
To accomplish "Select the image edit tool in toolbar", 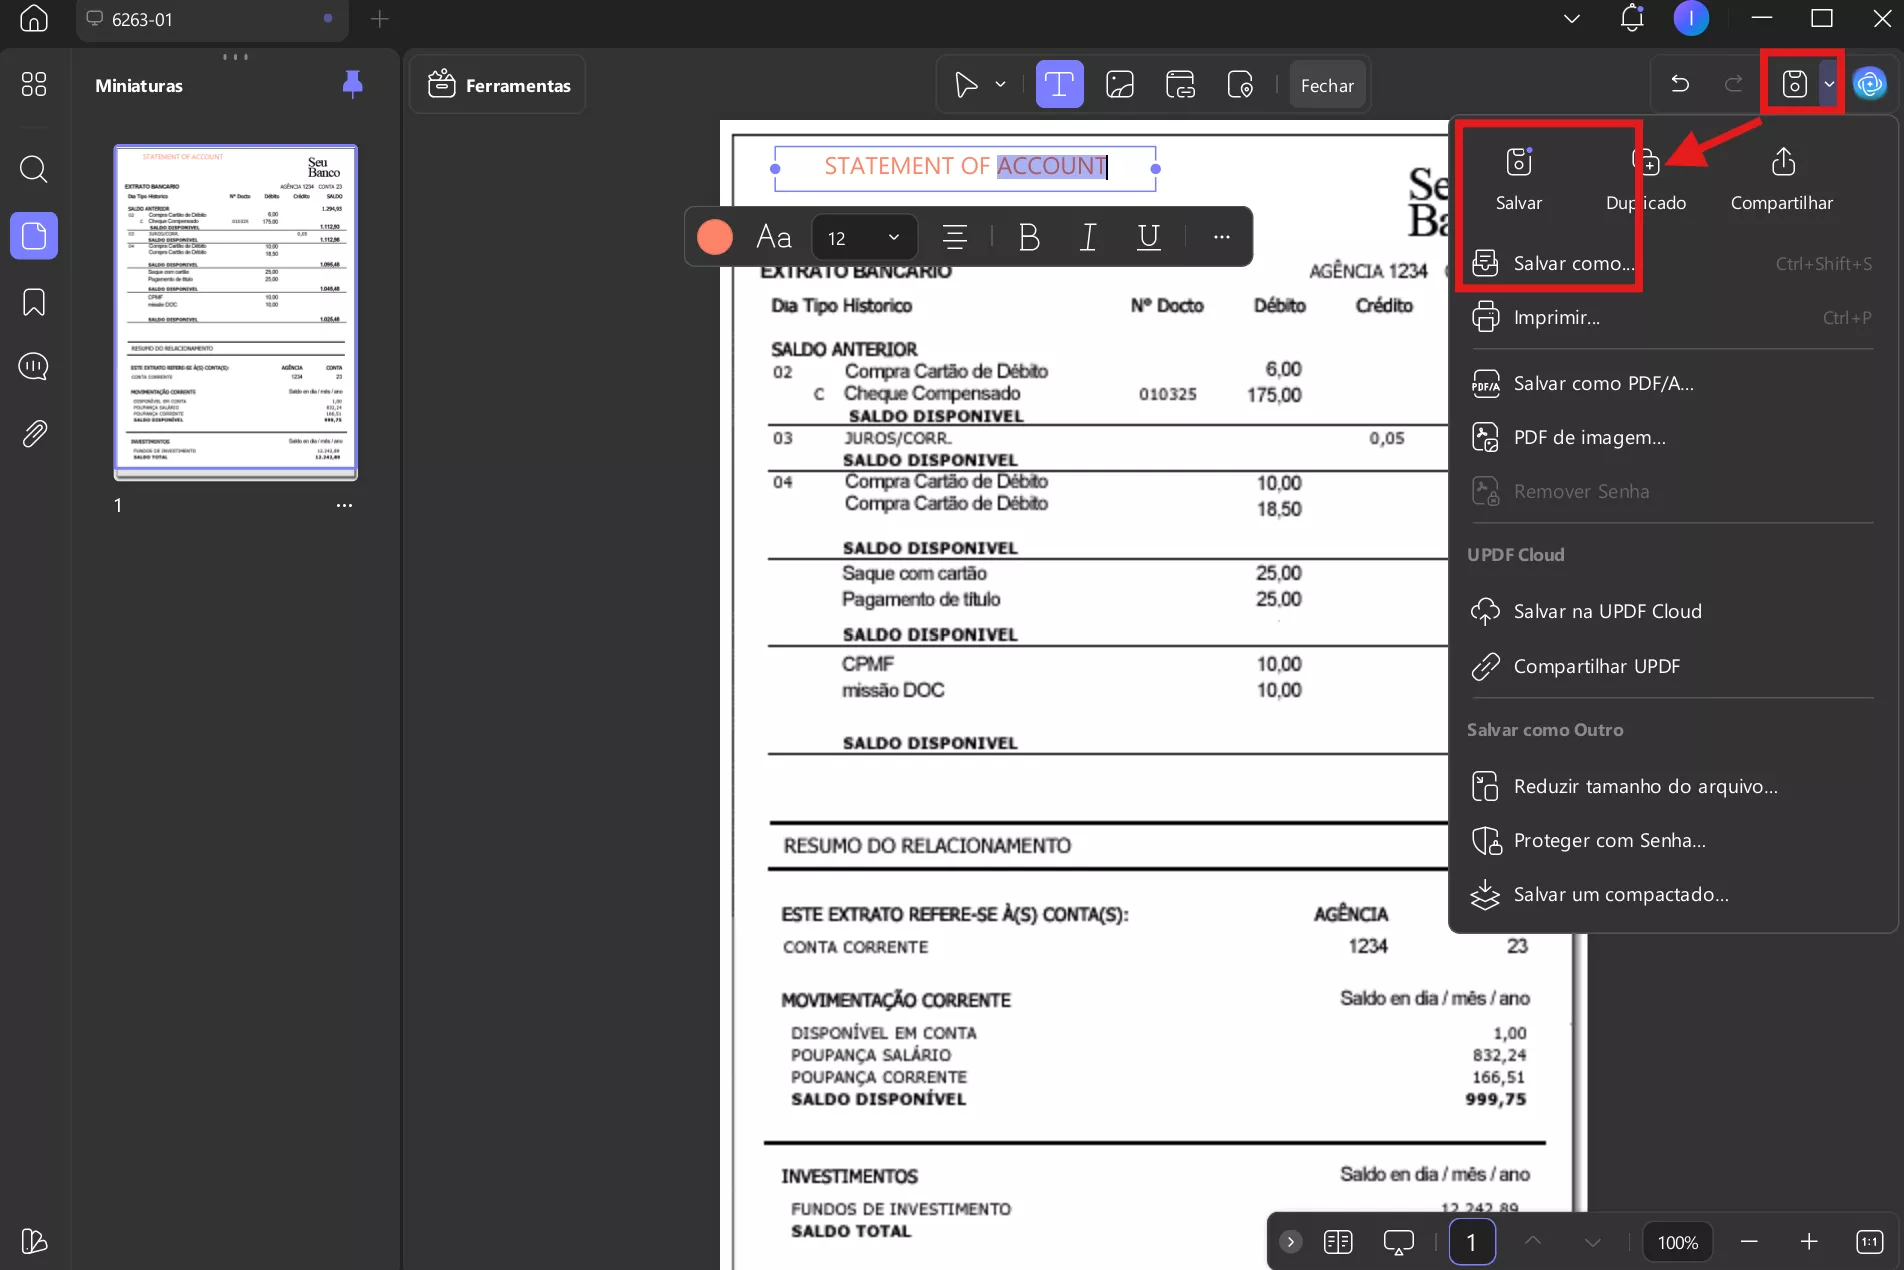I will click(1119, 85).
